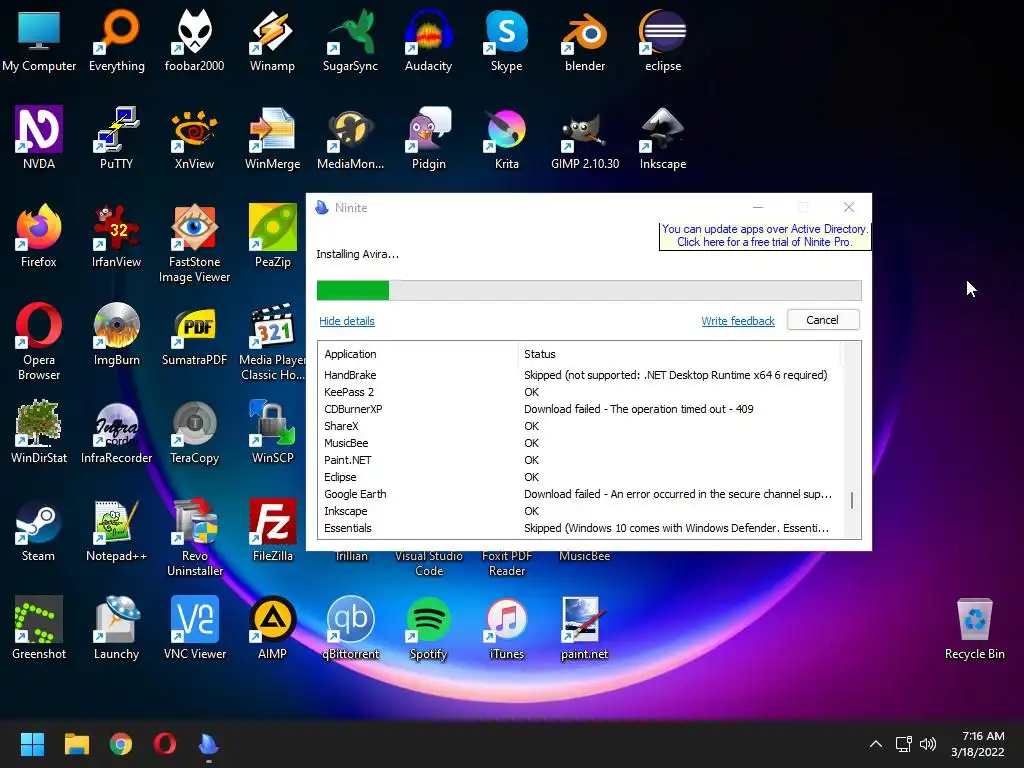Select the KeePass 2 row in details
The image size is (1024, 768).
pyautogui.click(x=581, y=392)
